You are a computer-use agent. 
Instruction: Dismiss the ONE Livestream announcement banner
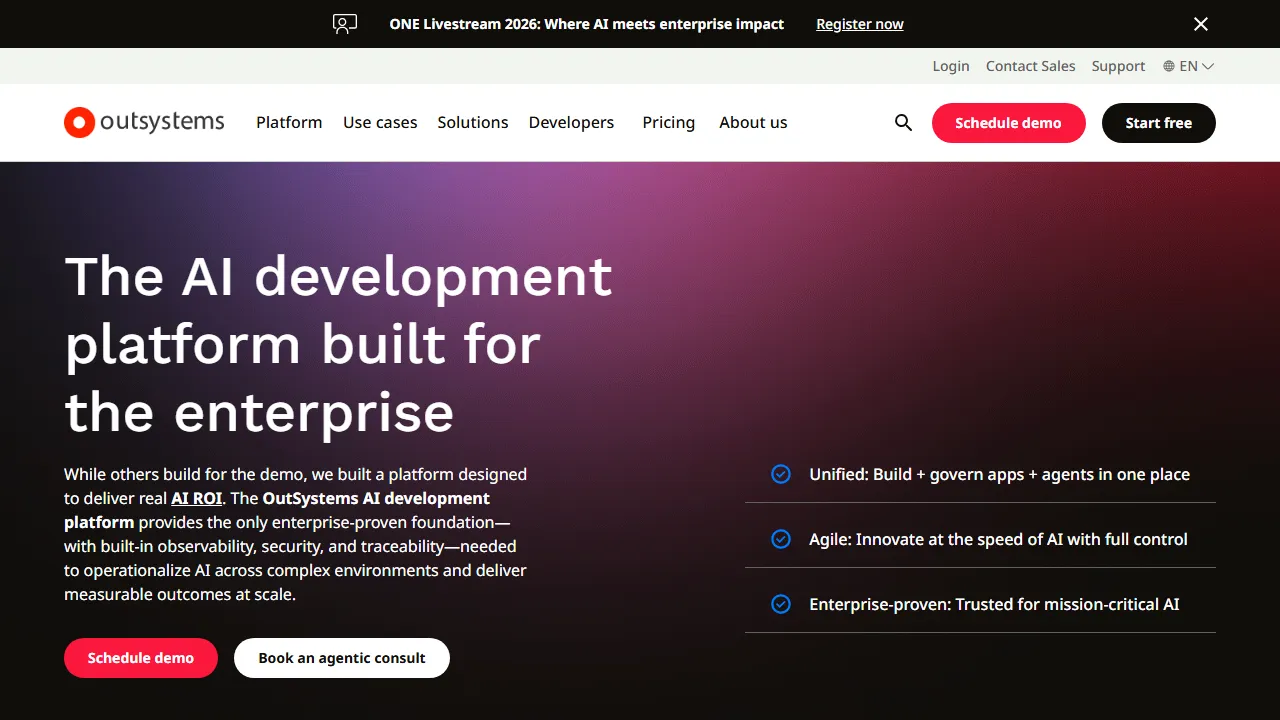1201,24
